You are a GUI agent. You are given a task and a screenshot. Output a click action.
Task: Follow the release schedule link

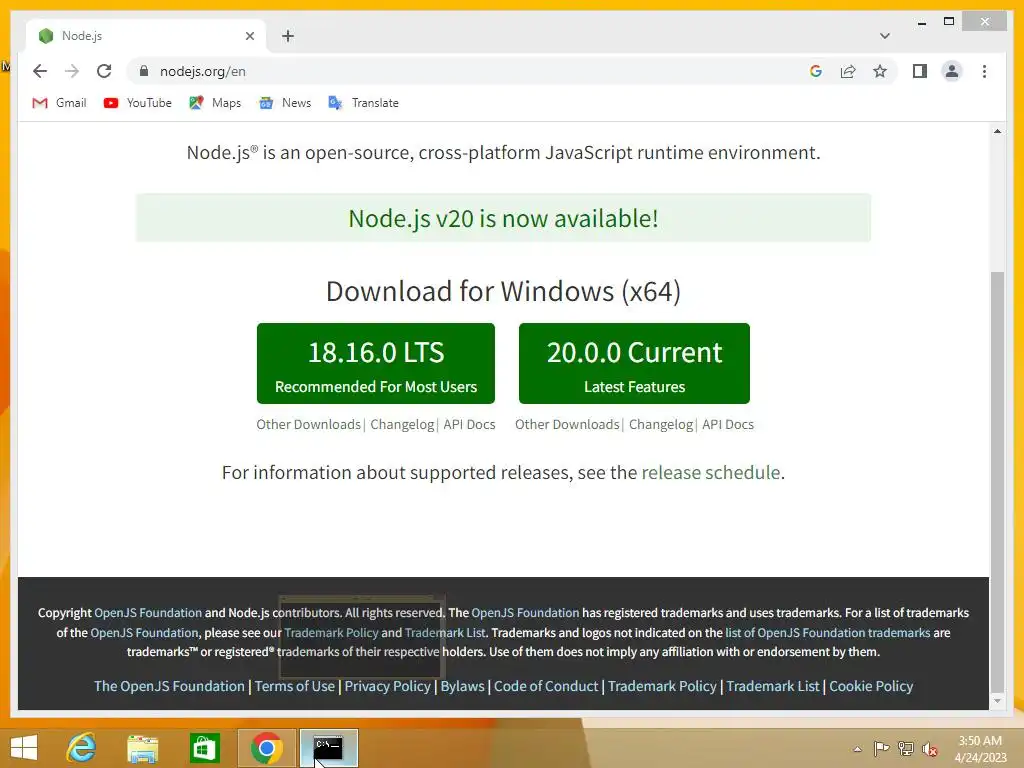coord(711,472)
